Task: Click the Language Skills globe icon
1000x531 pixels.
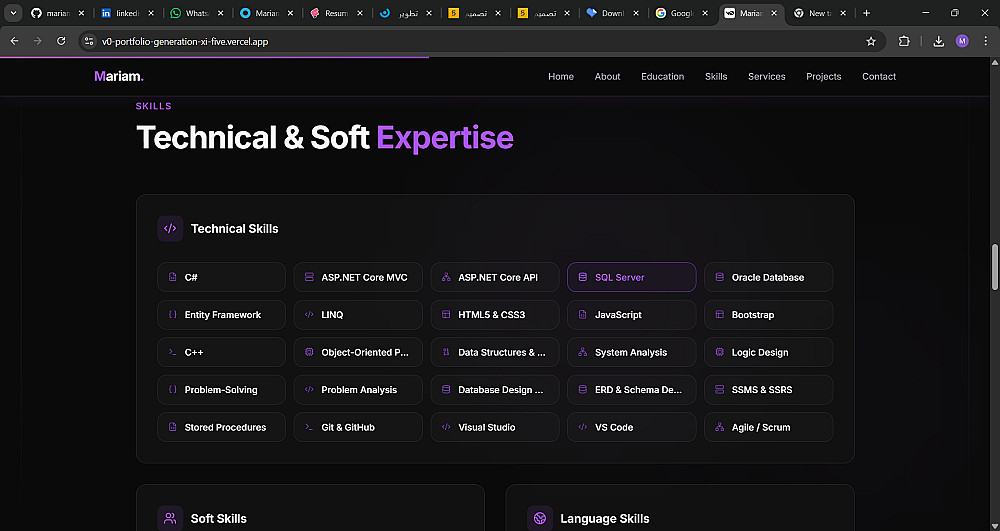Action: click(x=540, y=518)
